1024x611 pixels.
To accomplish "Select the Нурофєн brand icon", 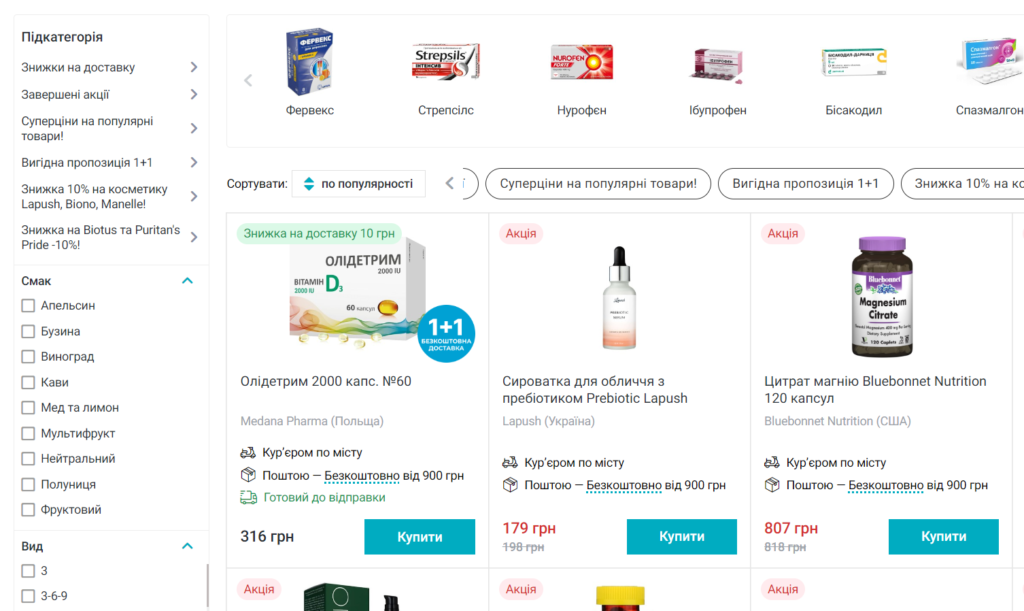I will point(581,62).
